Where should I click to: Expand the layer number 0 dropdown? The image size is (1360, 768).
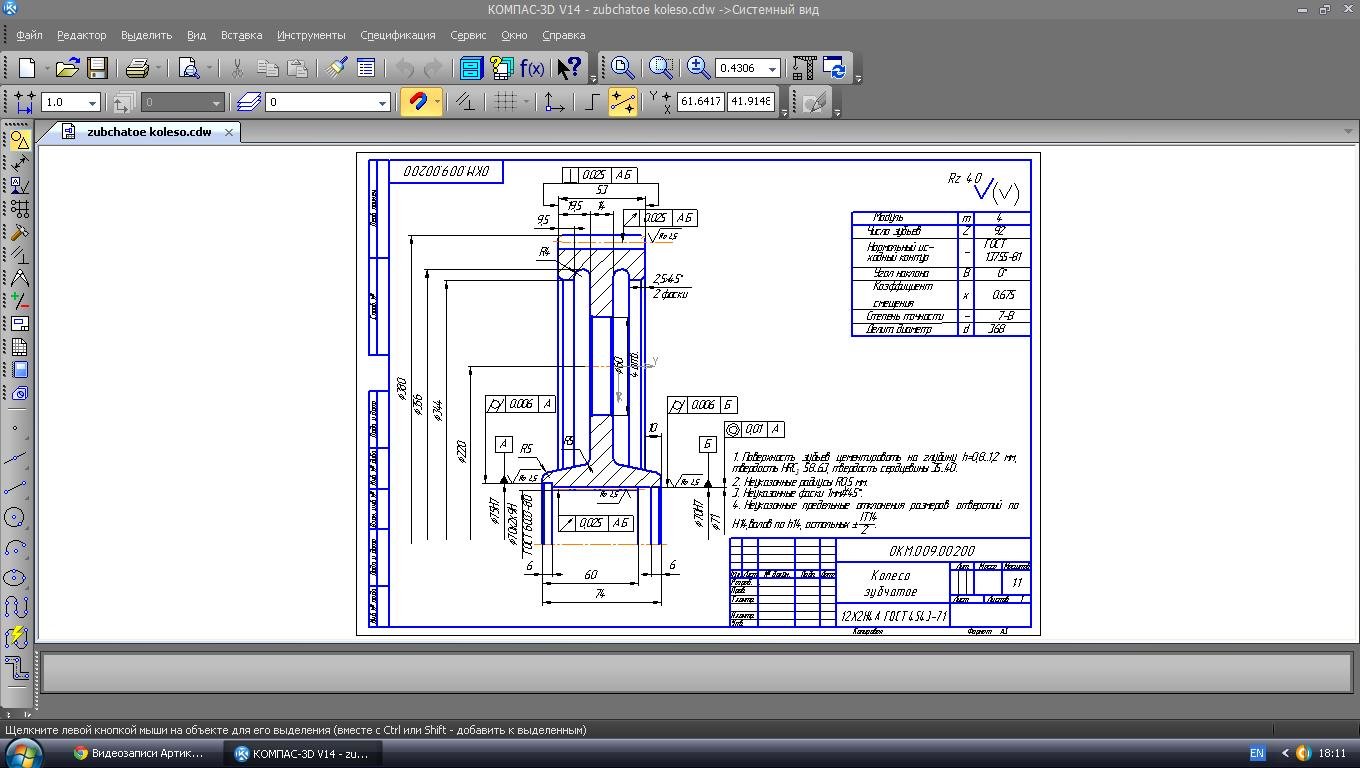pos(381,102)
